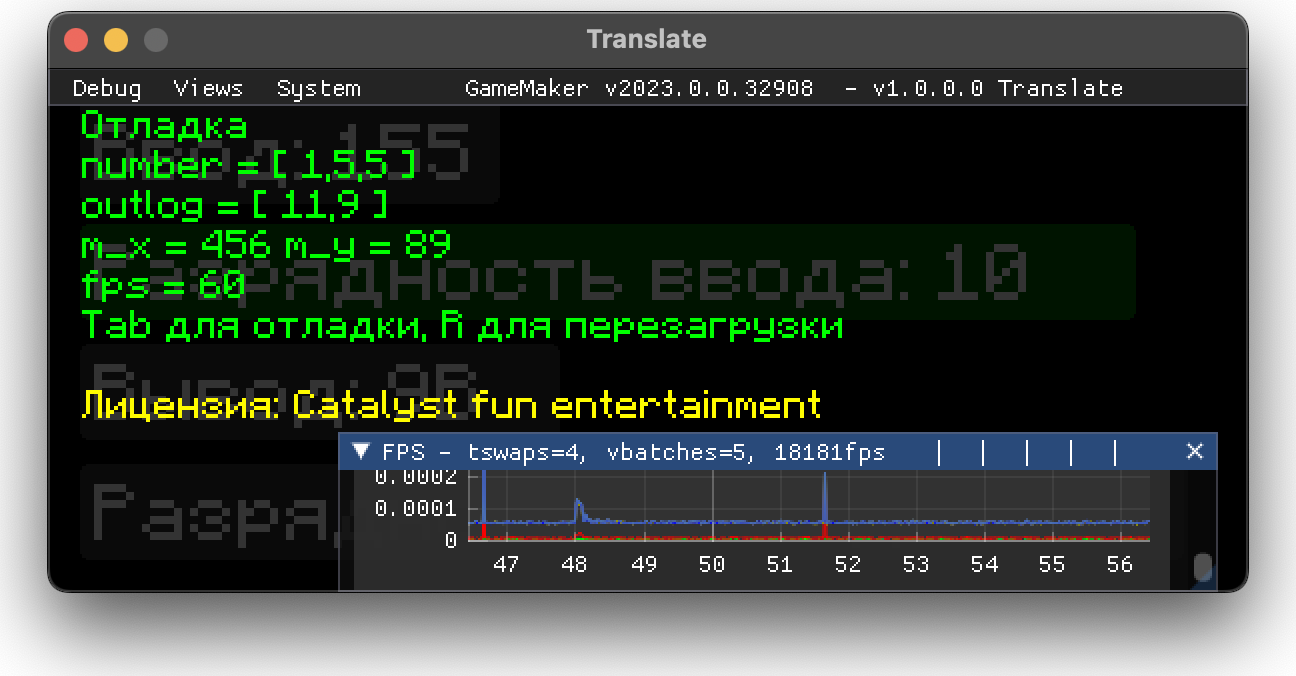This screenshot has height=676, width=1296.
Task: Open the Views menu
Action: point(208,88)
